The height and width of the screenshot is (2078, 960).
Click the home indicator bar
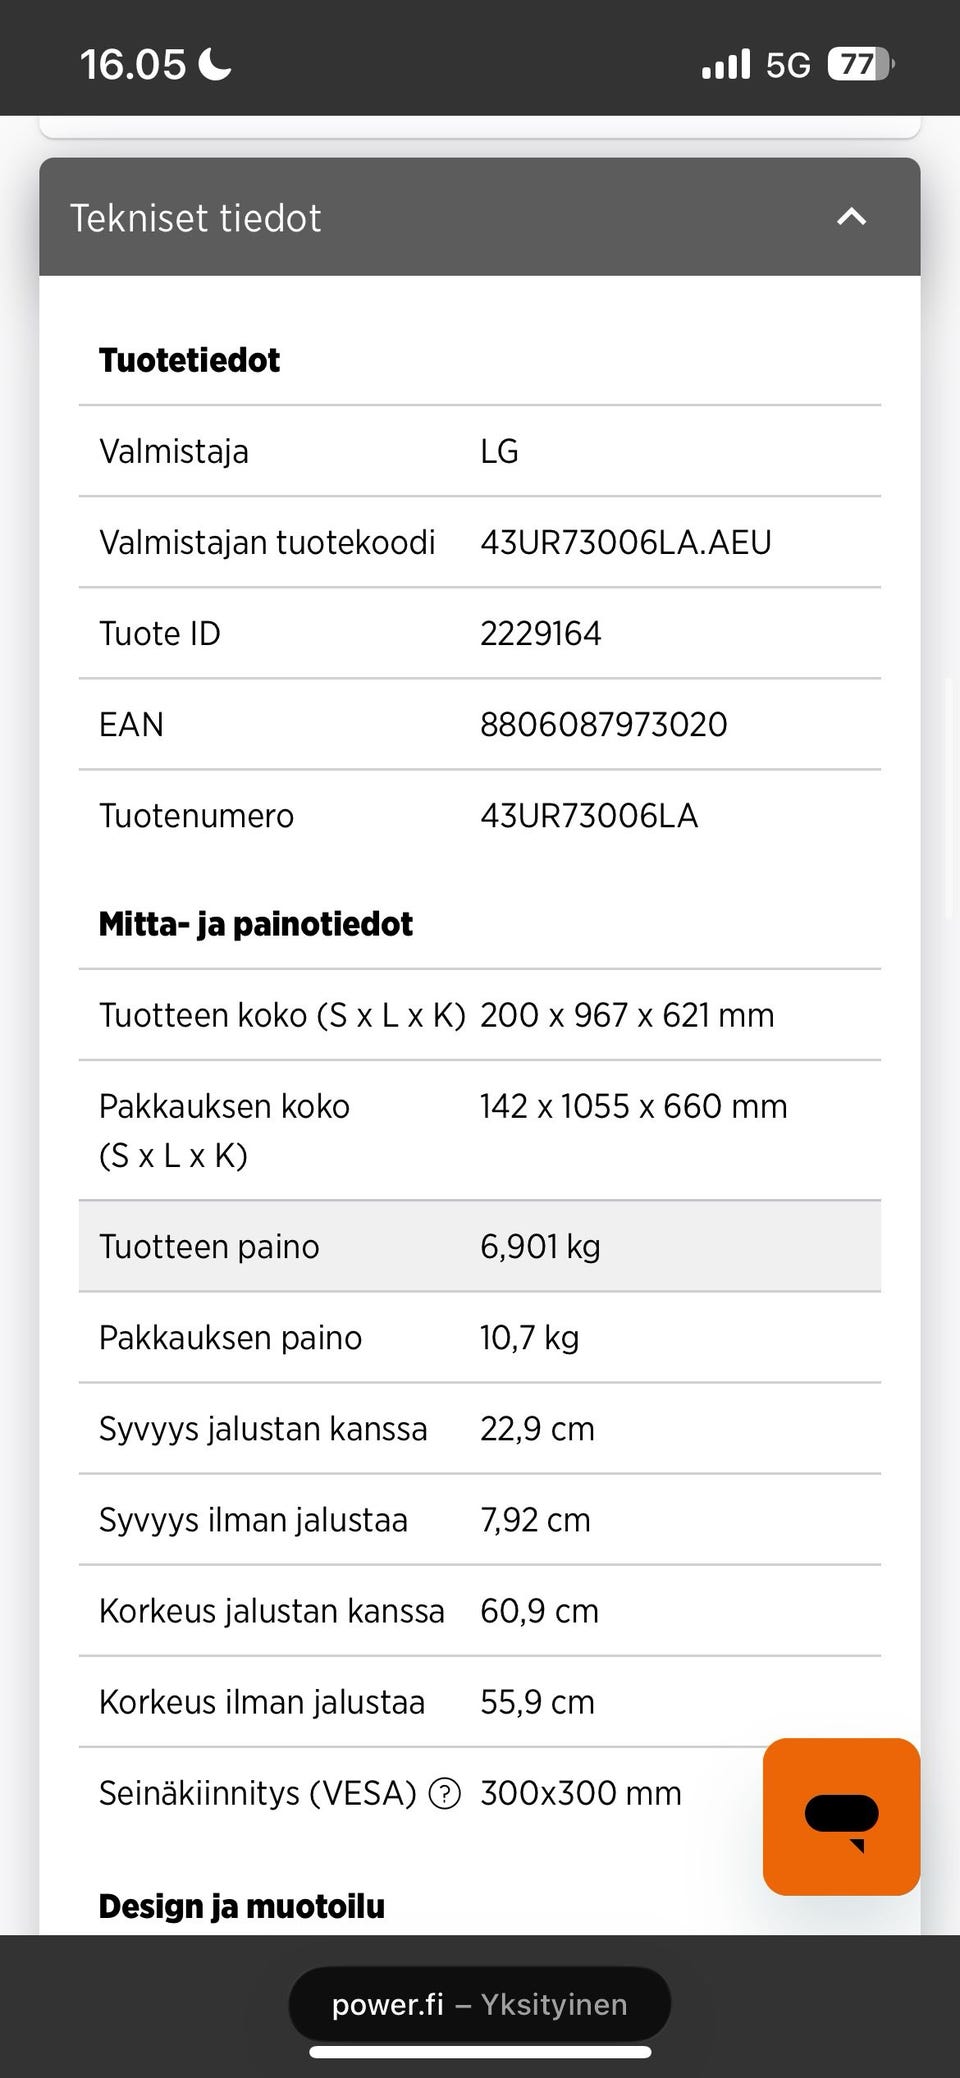click(x=480, y=2052)
